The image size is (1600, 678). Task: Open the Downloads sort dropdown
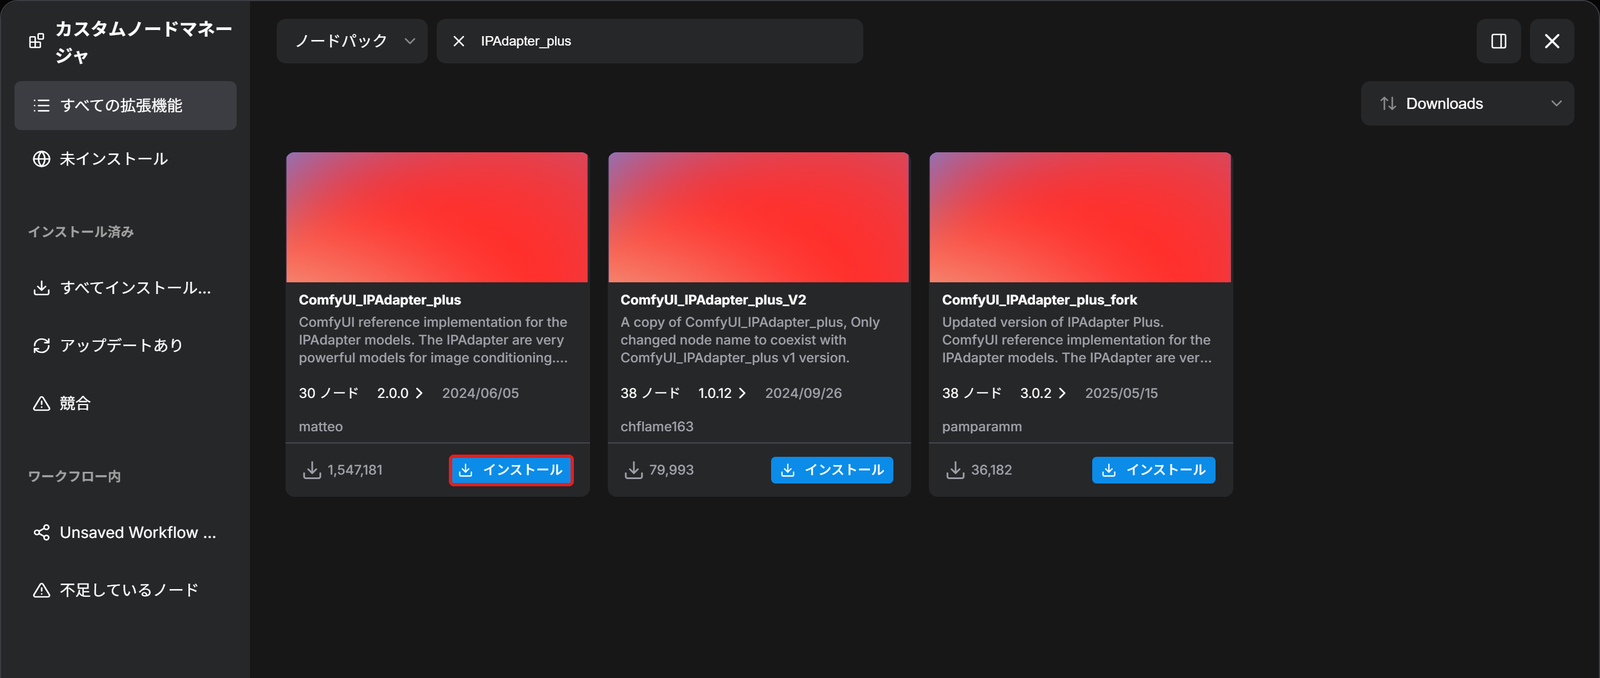click(x=1467, y=104)
